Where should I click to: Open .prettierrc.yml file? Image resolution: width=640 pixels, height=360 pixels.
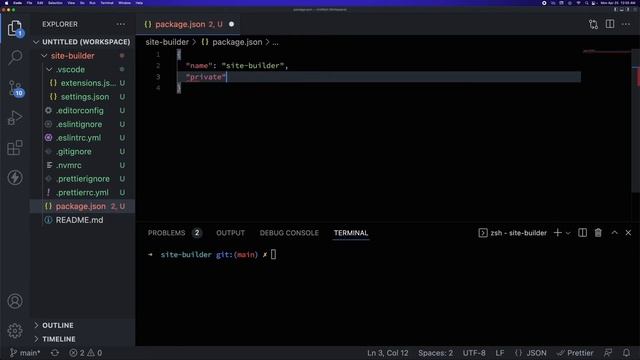click(x=82, y=192)
